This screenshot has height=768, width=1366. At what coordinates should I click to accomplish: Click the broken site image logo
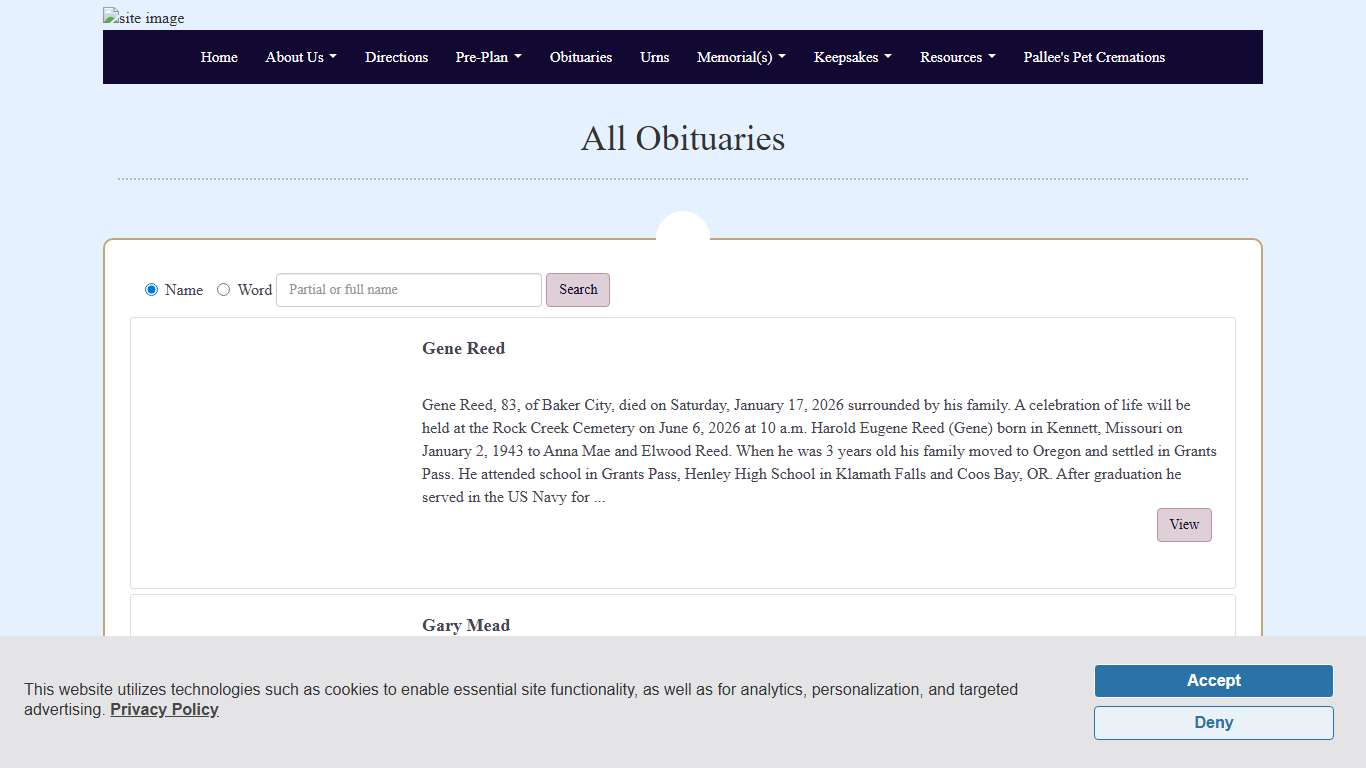click(142, 17)
